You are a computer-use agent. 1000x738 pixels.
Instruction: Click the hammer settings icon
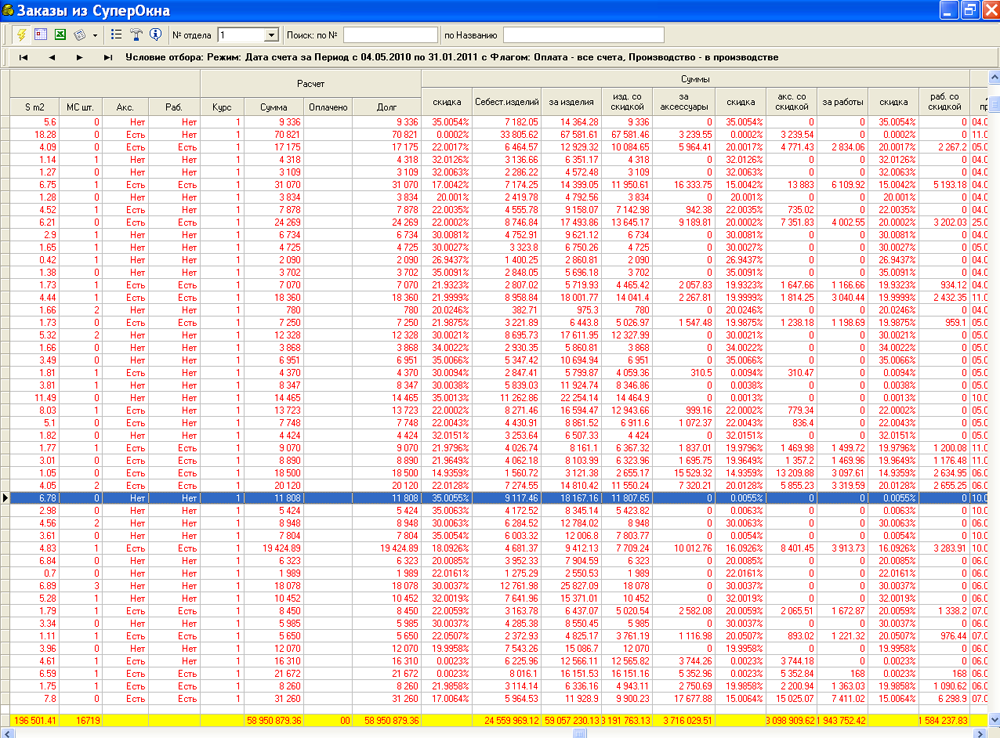136,35
